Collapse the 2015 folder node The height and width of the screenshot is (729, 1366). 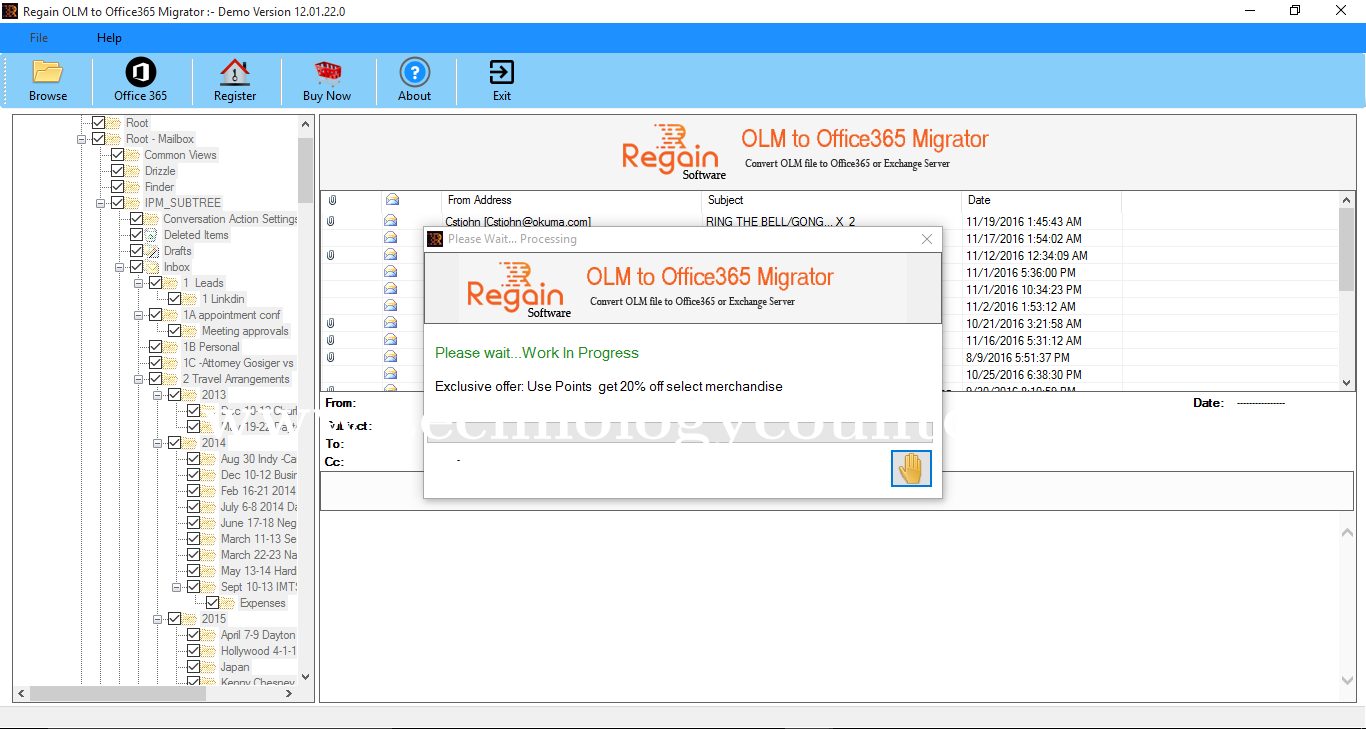tap(158, 619)
